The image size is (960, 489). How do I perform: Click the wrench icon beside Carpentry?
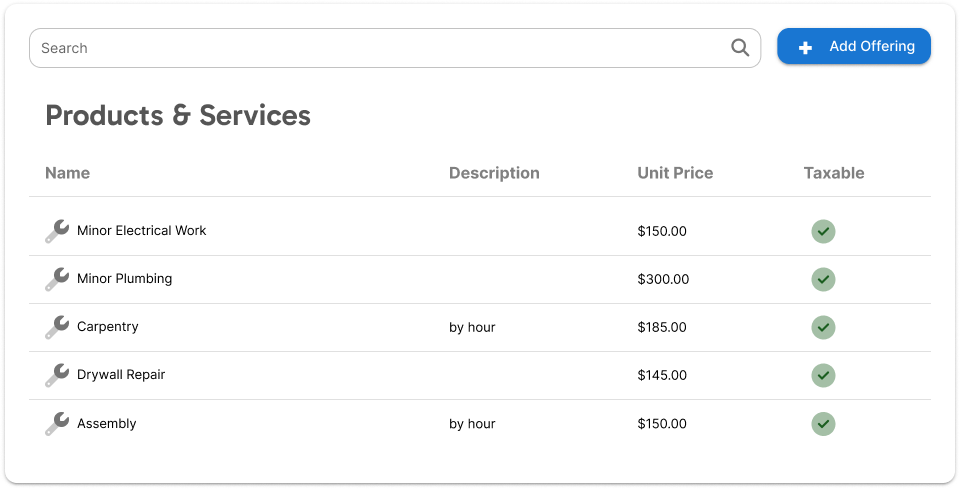pos(57,327)
